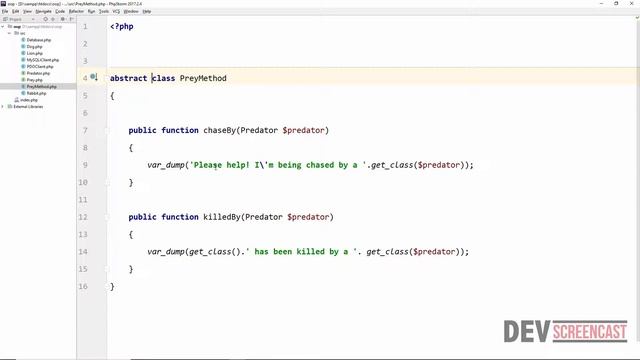This screenshot has width=640, height=360.
Task: Click the abstract keyword
Action: 129,78
